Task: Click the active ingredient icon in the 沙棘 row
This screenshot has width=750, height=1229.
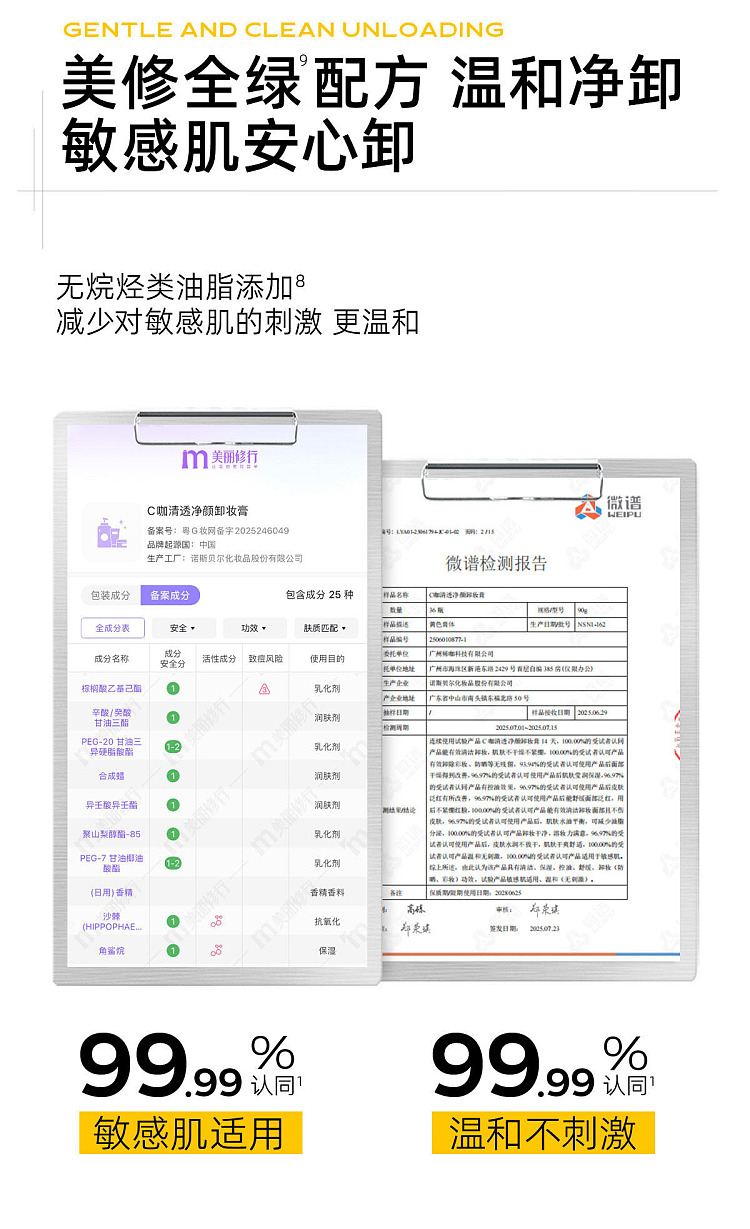Action: click(216, 921)
